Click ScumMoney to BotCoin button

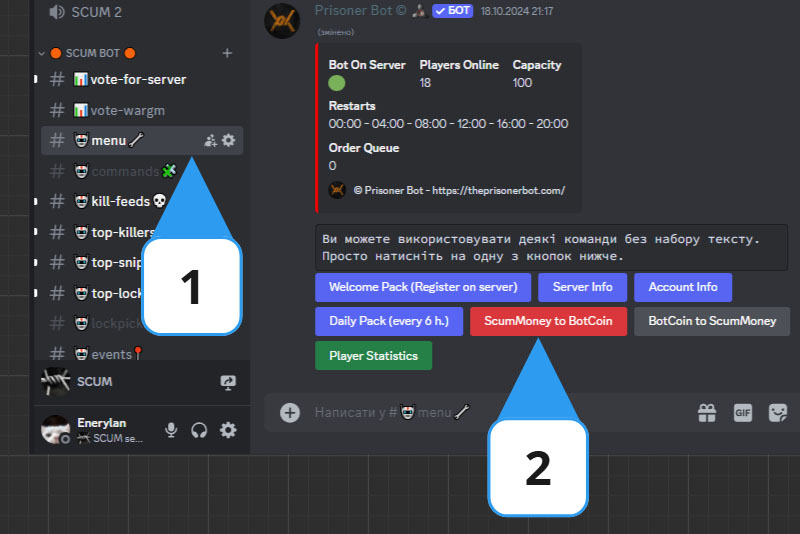click(548, 321)
